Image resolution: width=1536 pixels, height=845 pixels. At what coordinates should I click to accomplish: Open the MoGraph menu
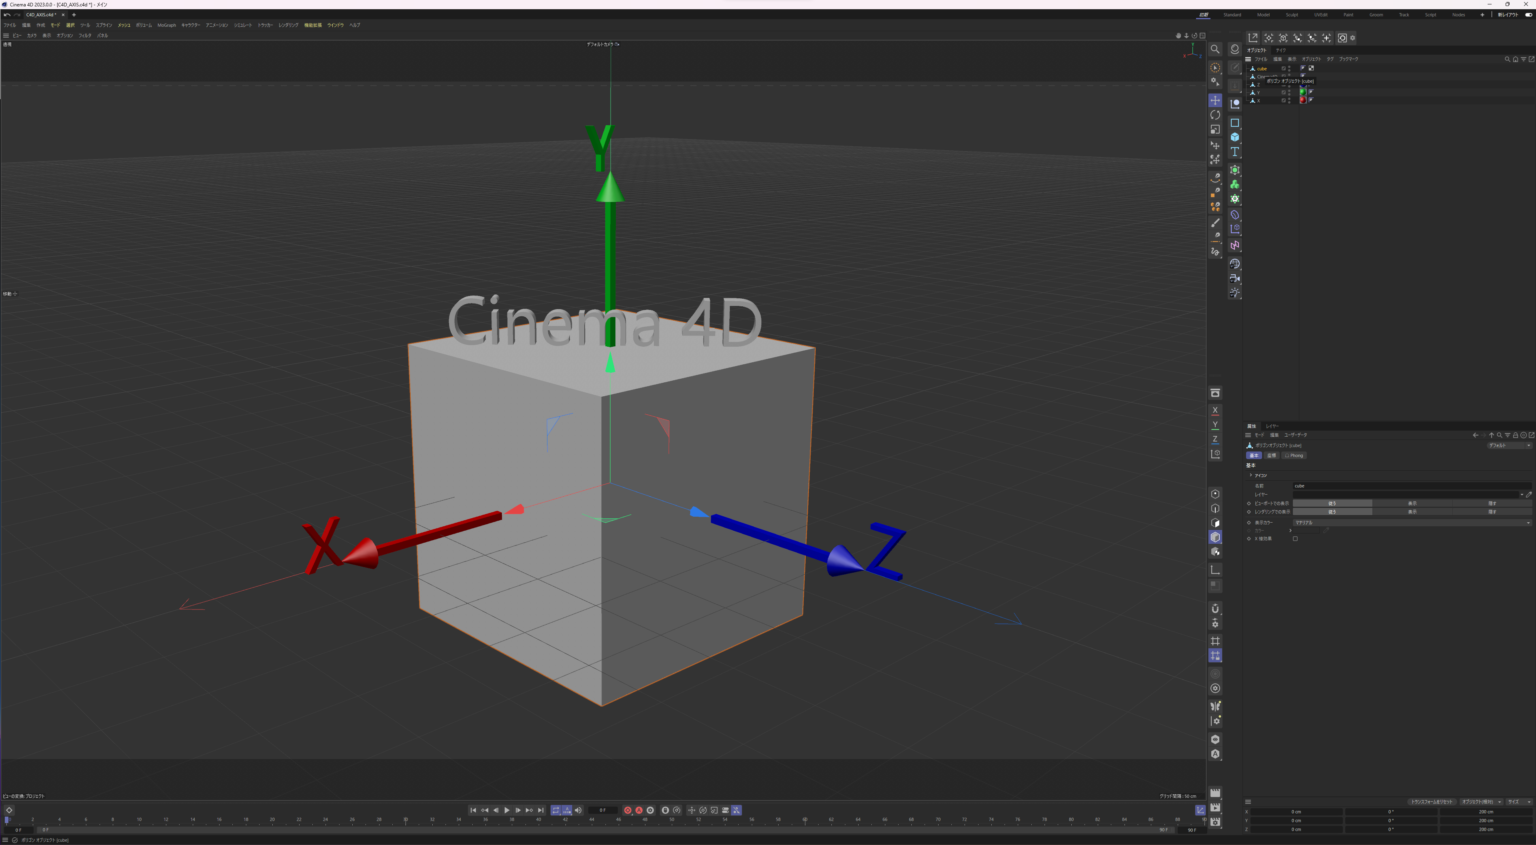[165, 24]
